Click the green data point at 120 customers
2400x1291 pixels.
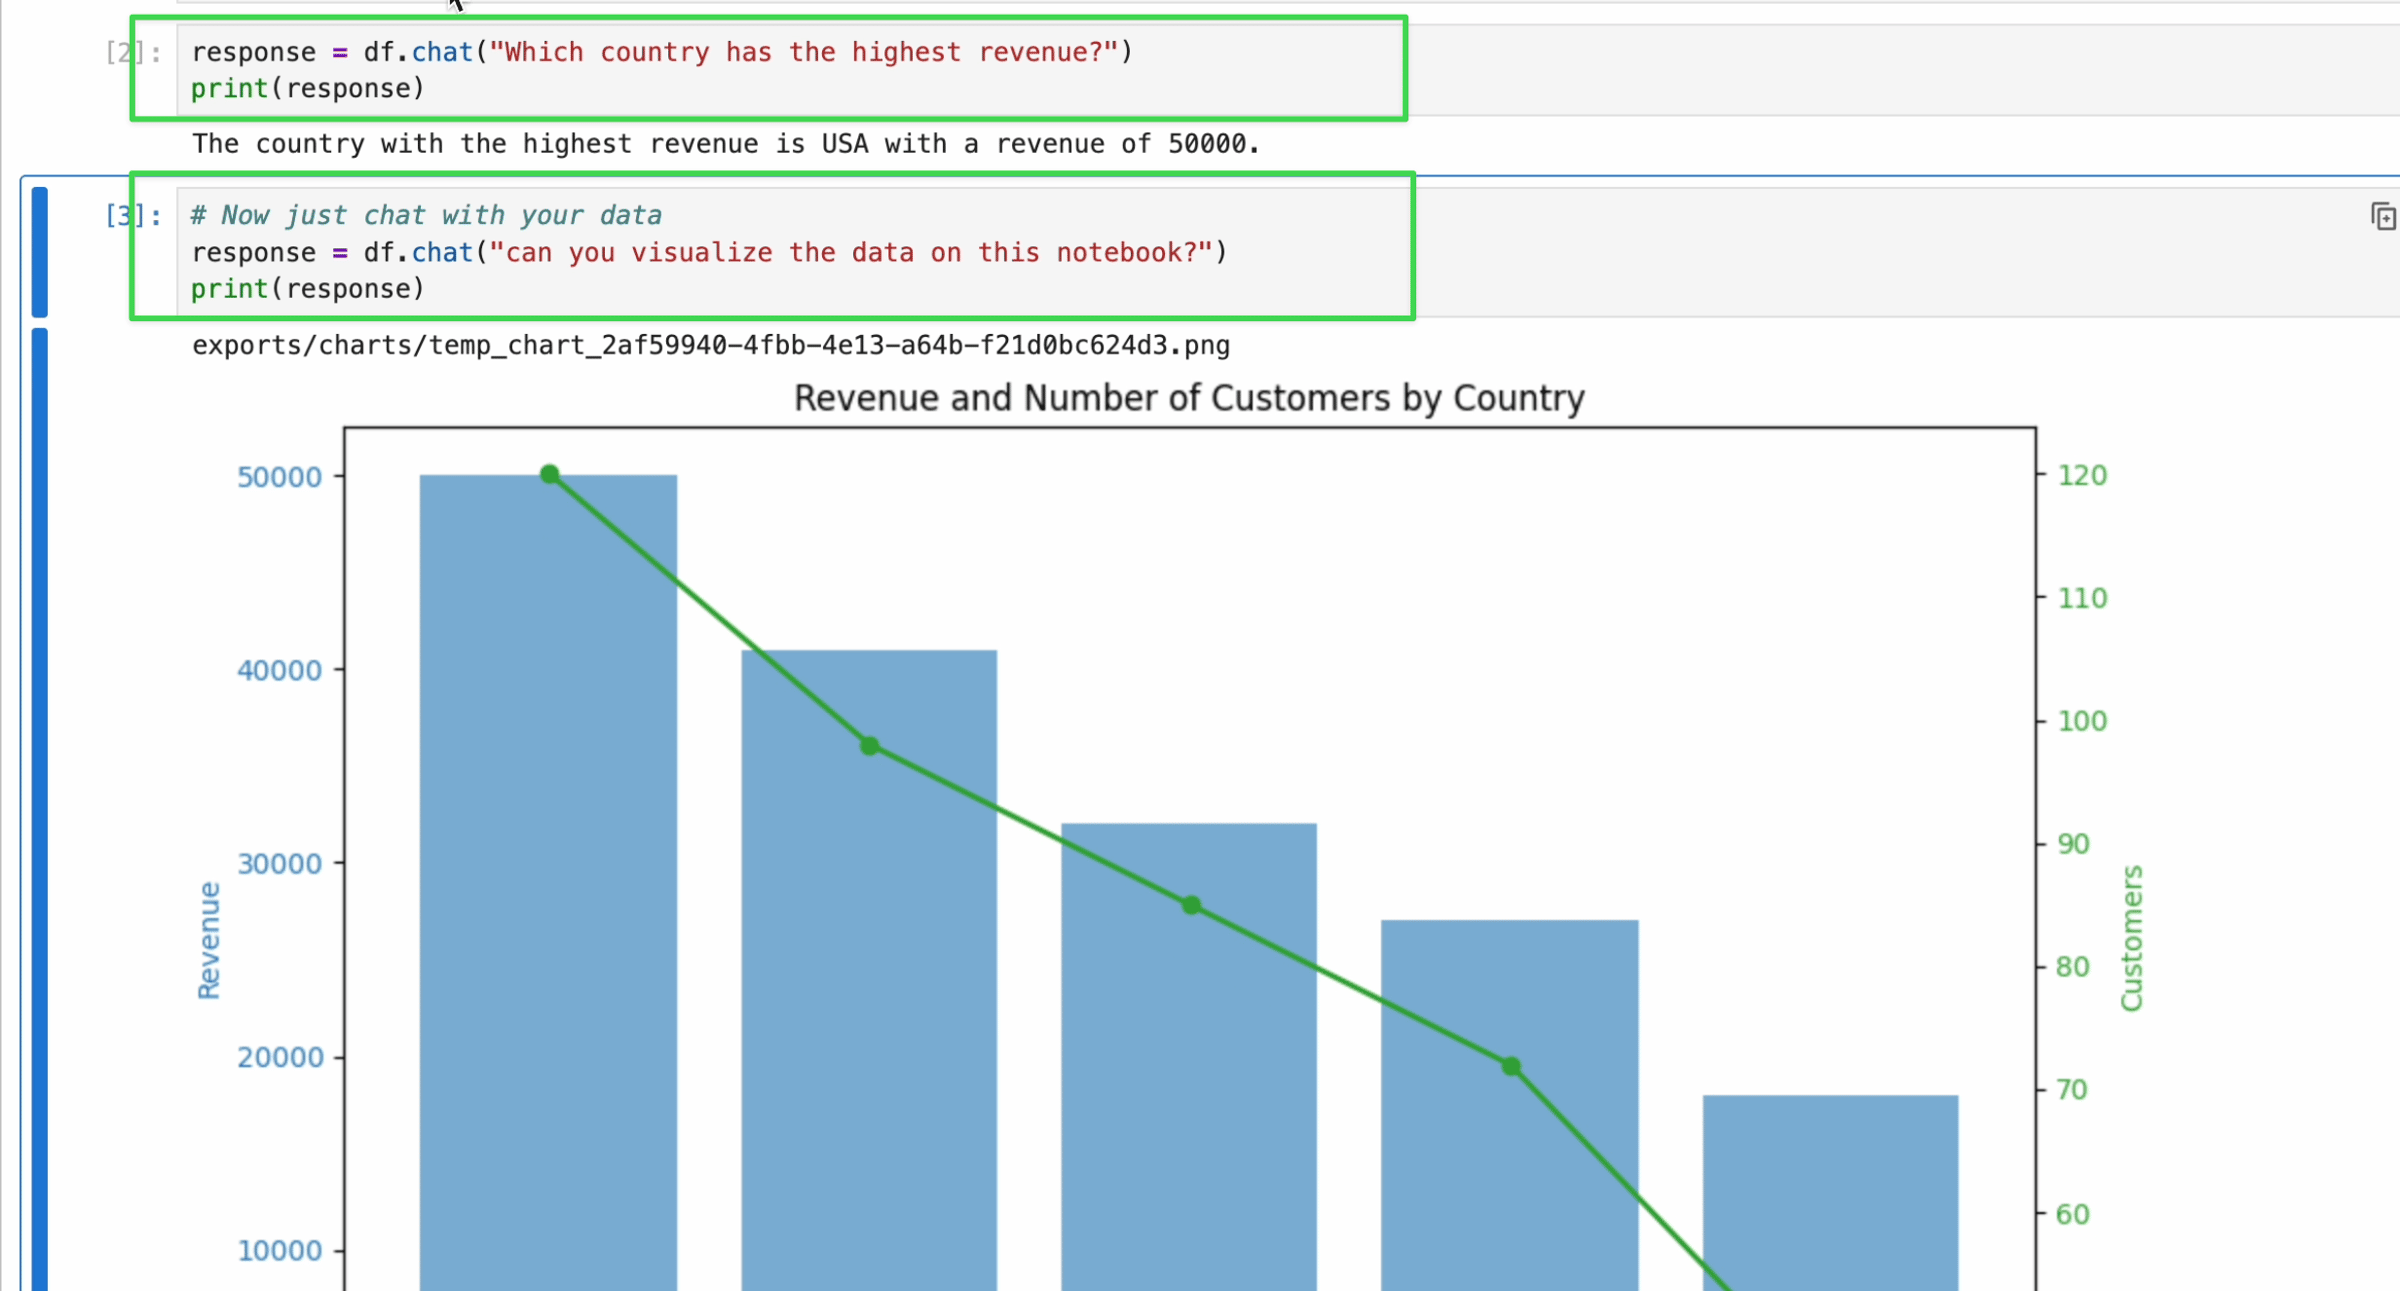(549, 474)
